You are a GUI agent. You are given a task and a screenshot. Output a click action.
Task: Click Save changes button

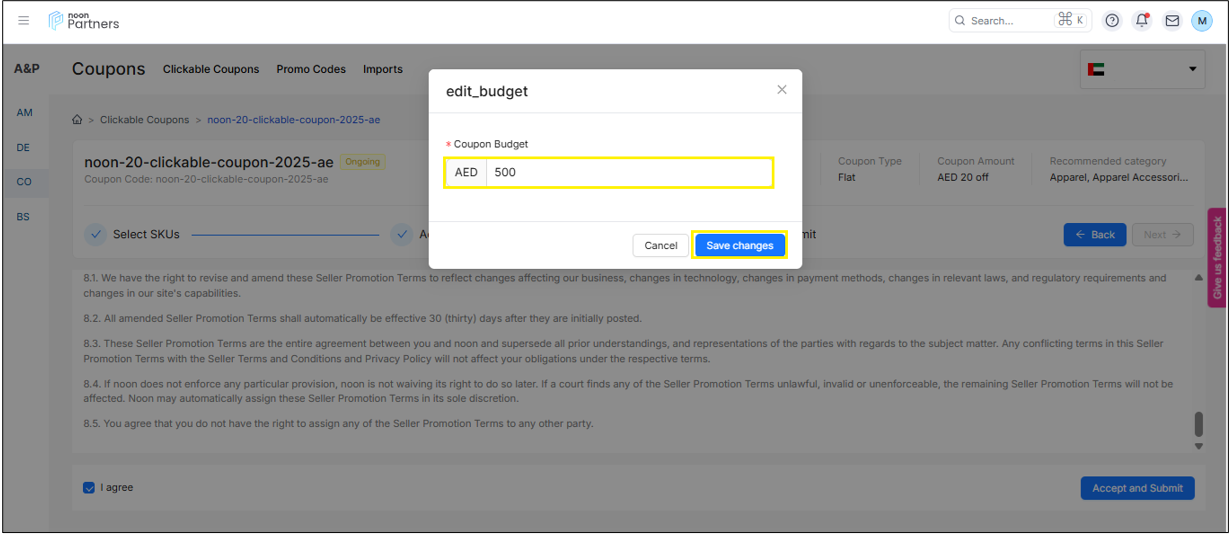[x=739, y=245]
